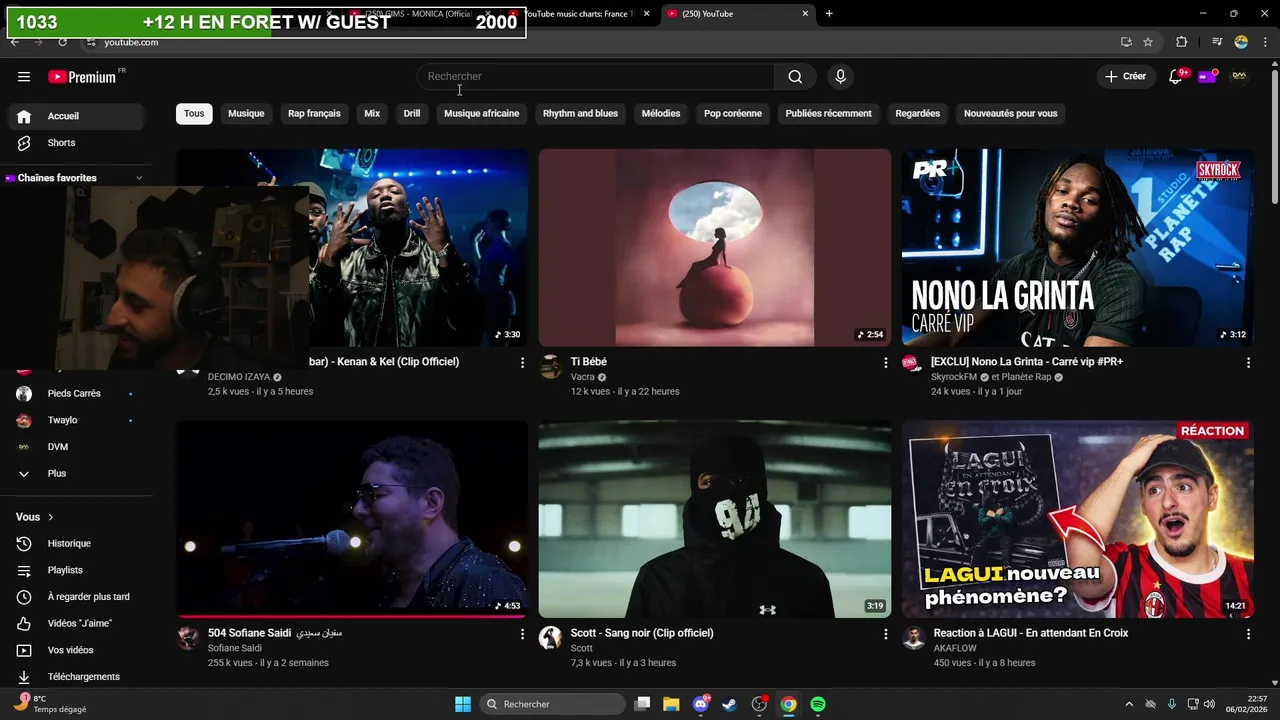
Task: Select Publiées récemment filter chip
Action: point(828,113)
